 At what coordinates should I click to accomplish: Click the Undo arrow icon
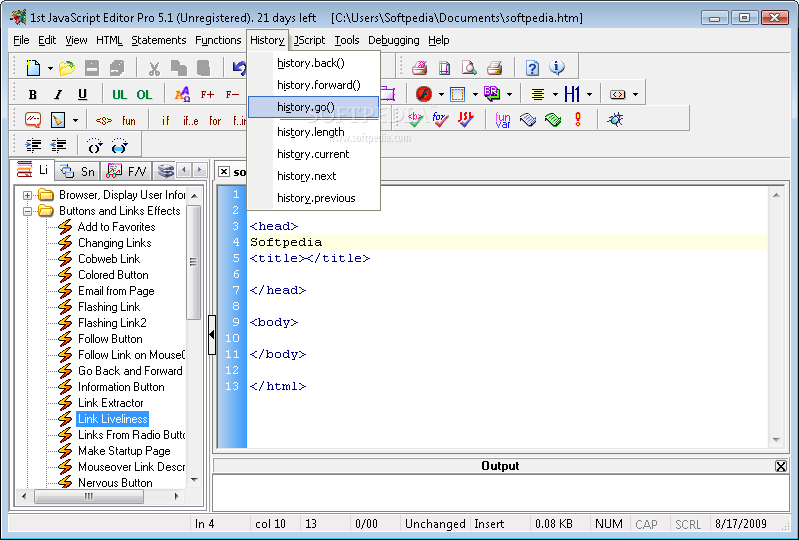click(x=239, y=68)
